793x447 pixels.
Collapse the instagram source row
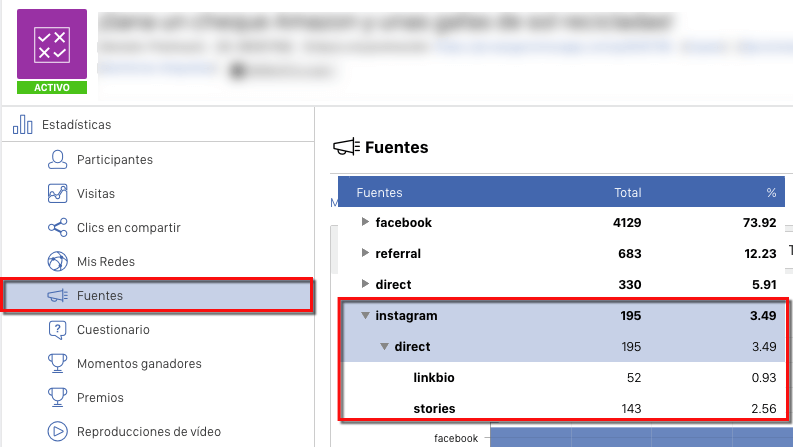[x=365, y=316]
